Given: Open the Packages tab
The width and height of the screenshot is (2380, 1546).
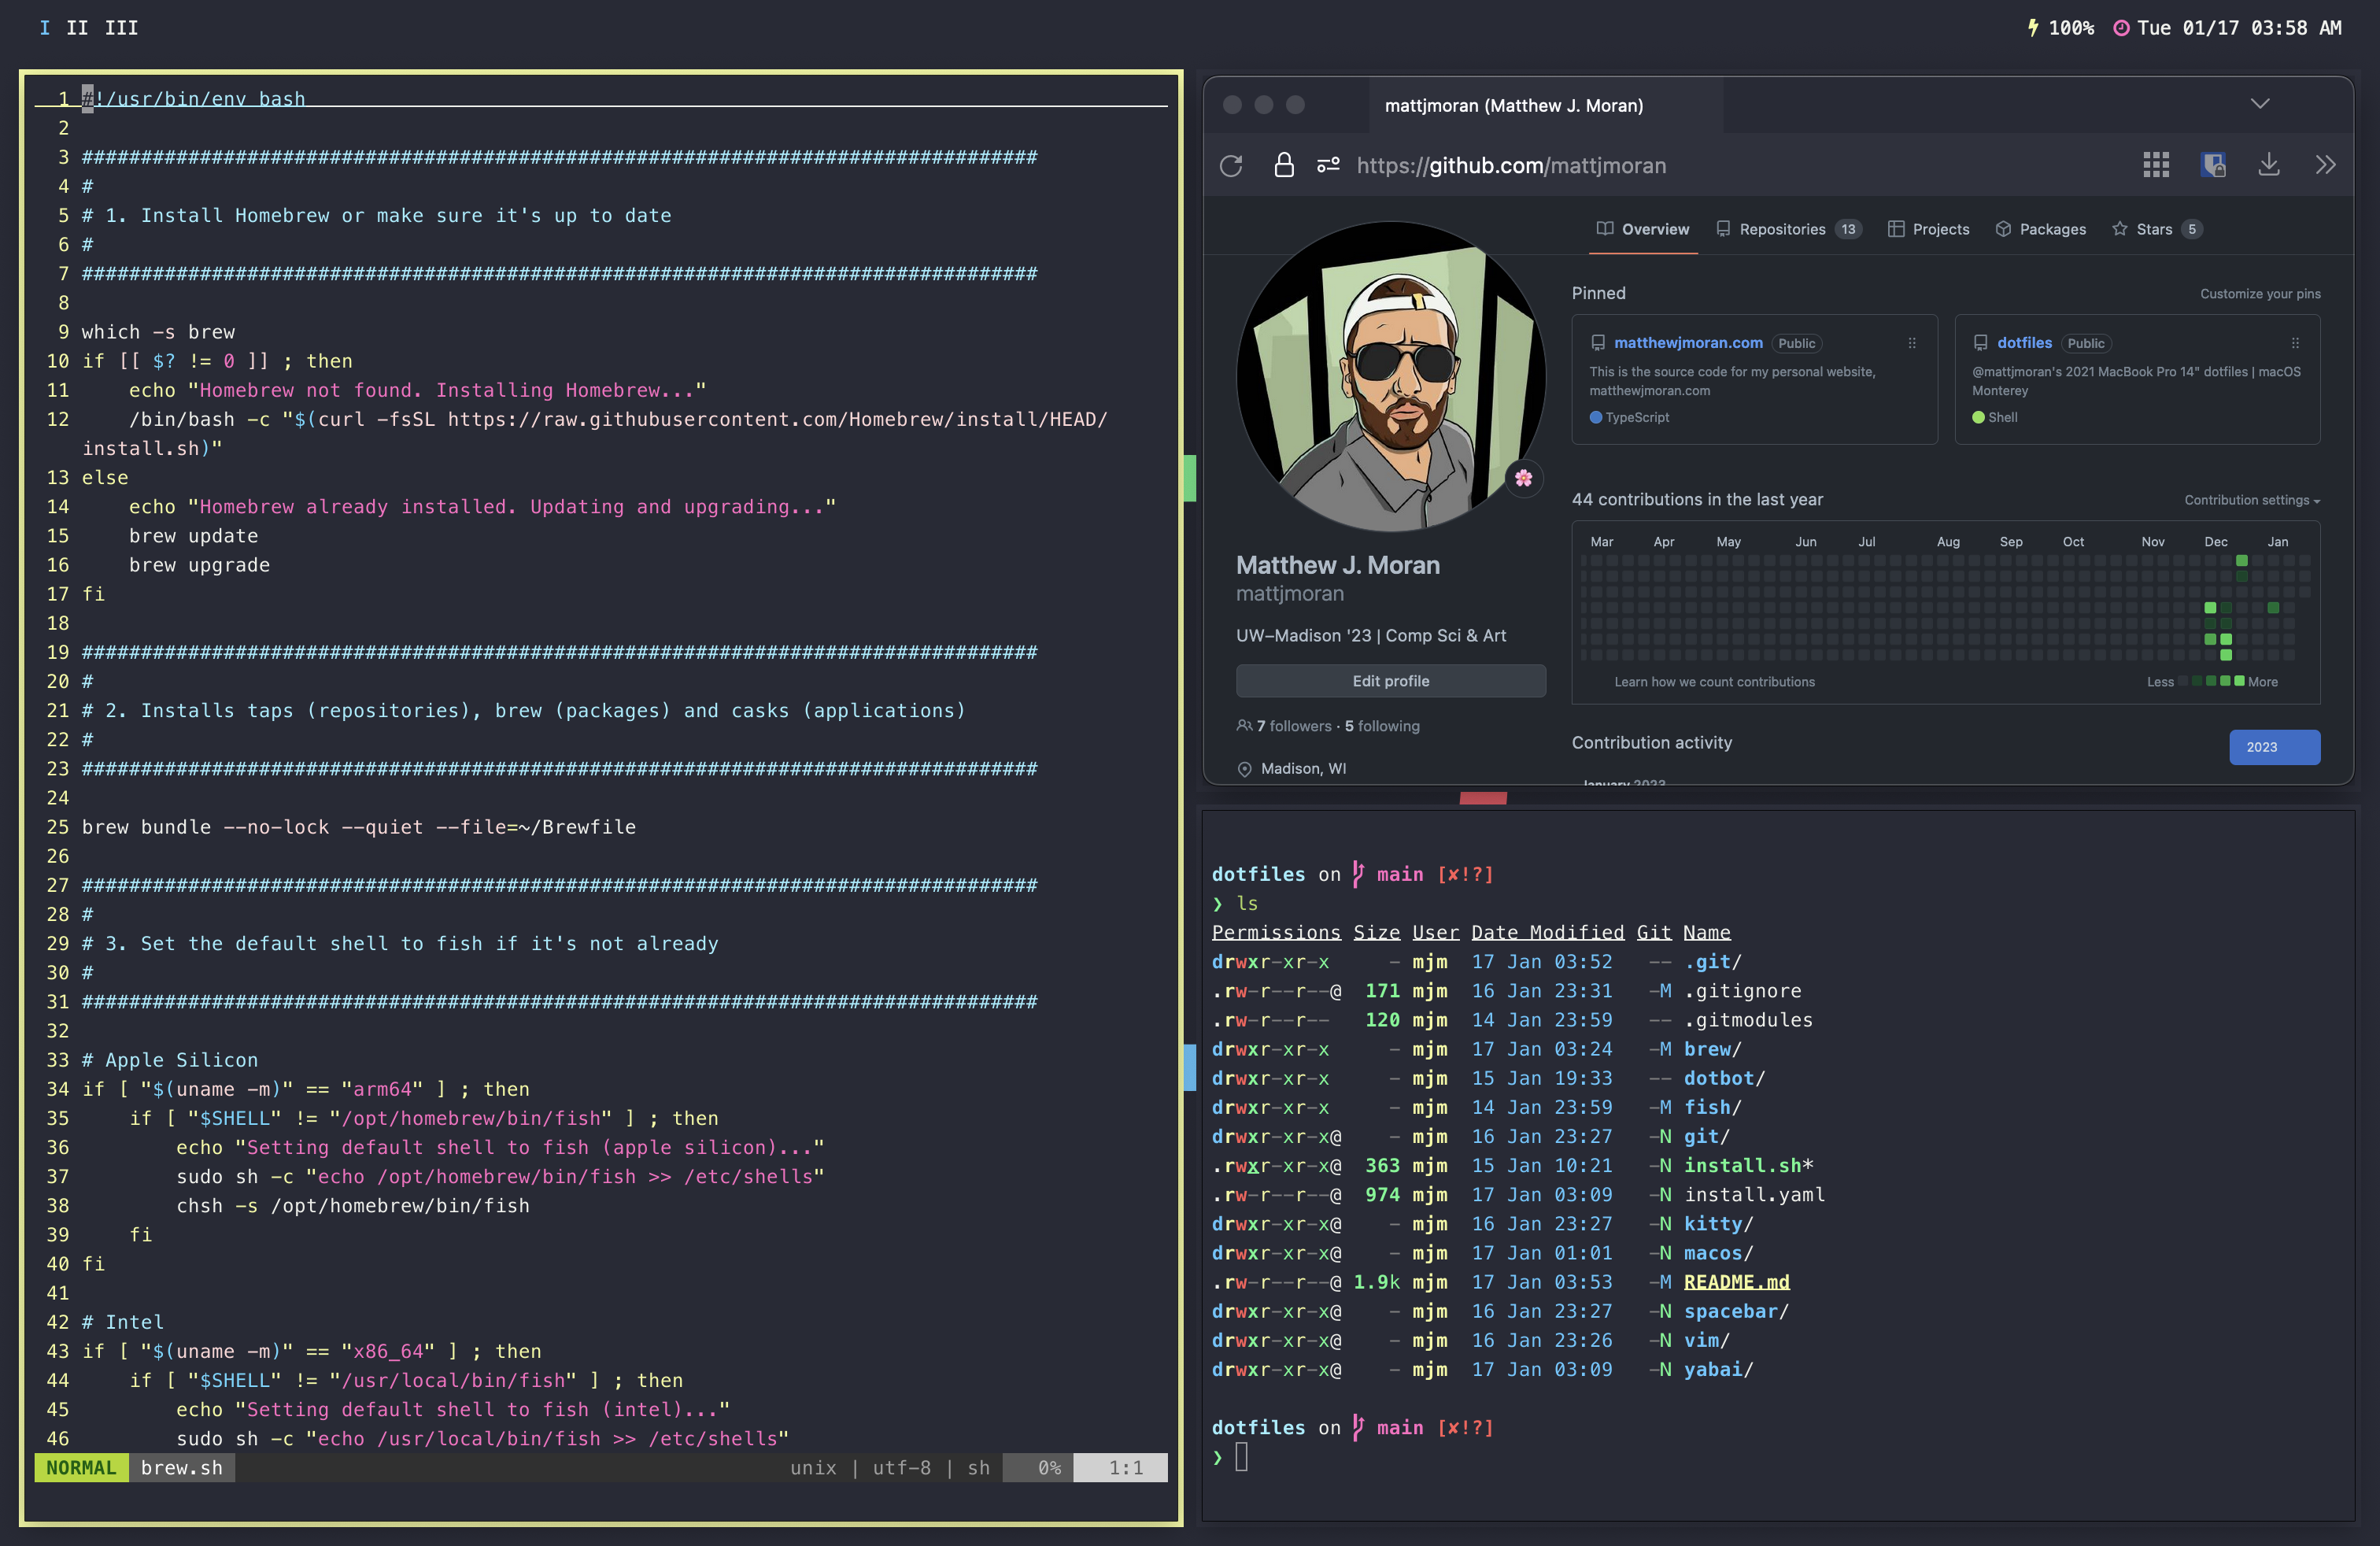Looking at the screenshot, I should (x=2040, y=229).
